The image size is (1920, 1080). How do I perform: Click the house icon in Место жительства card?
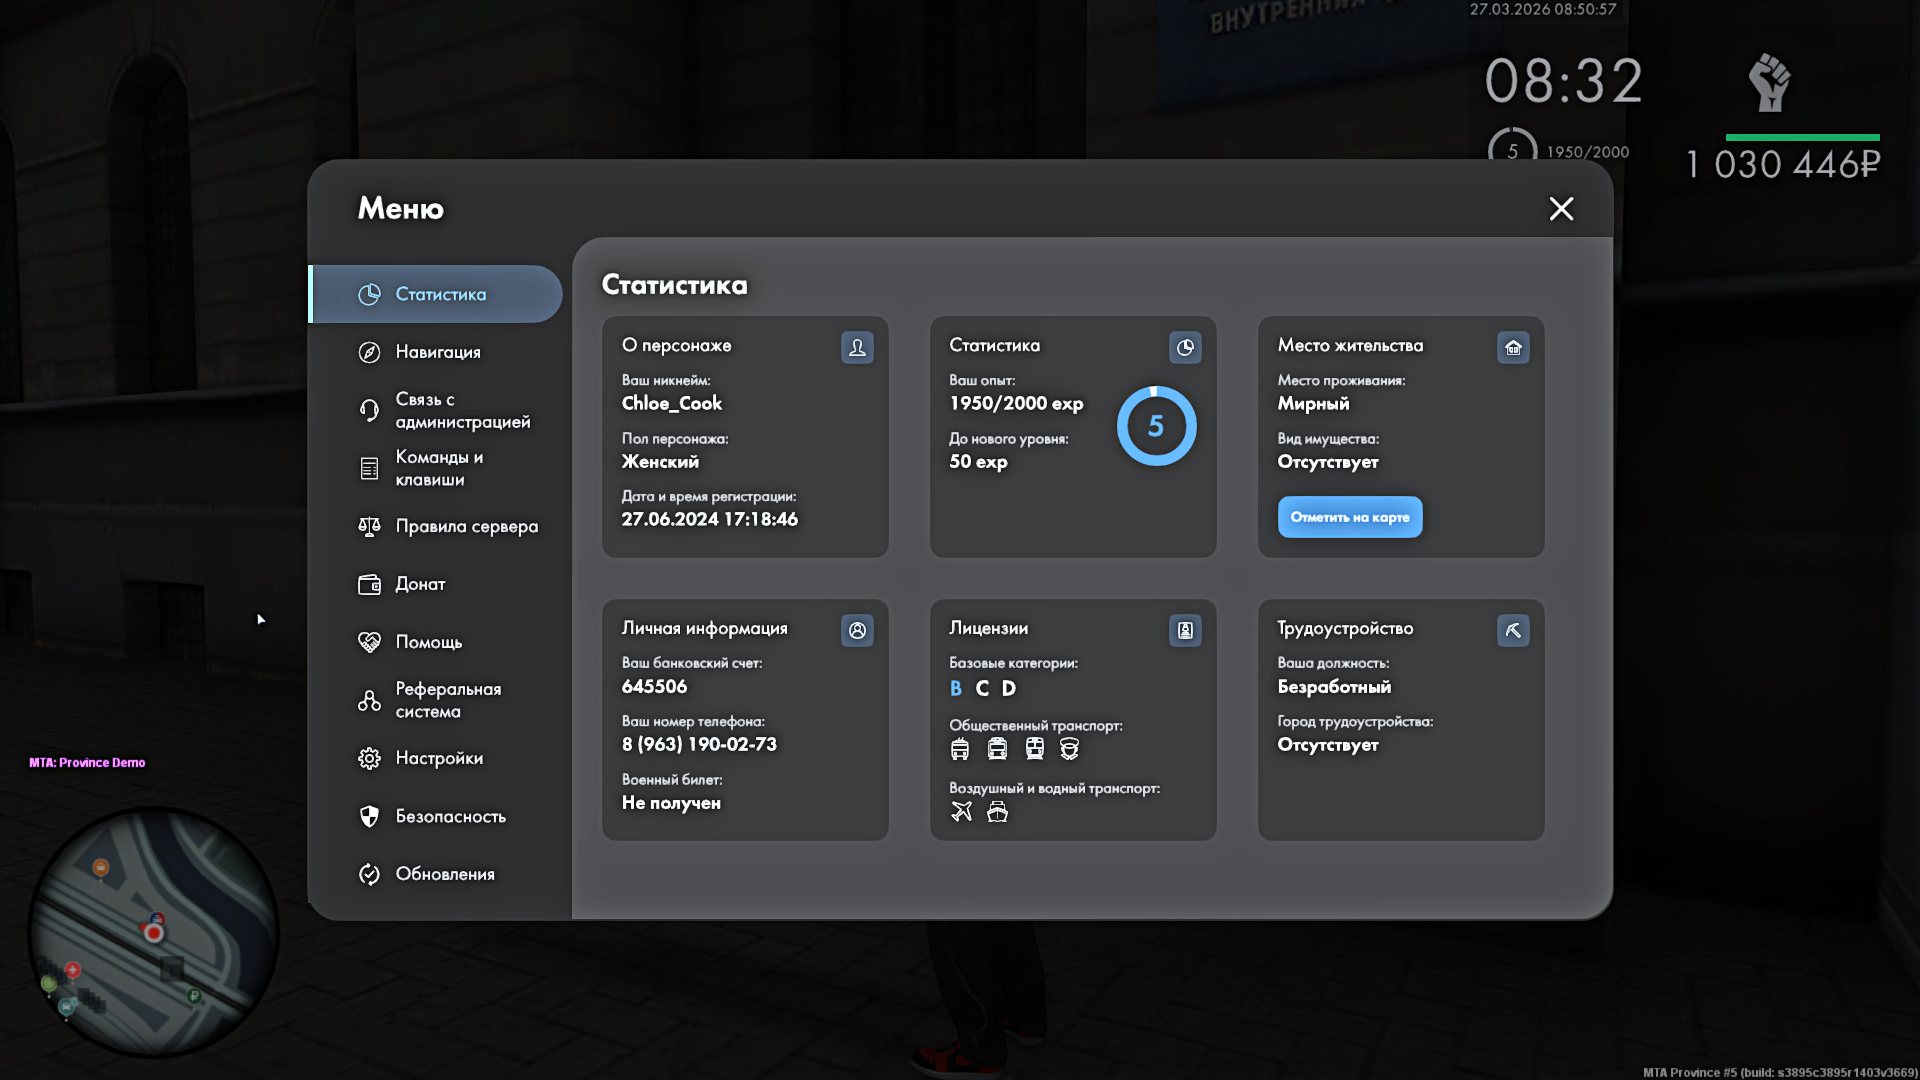[x=1513, y=347]
